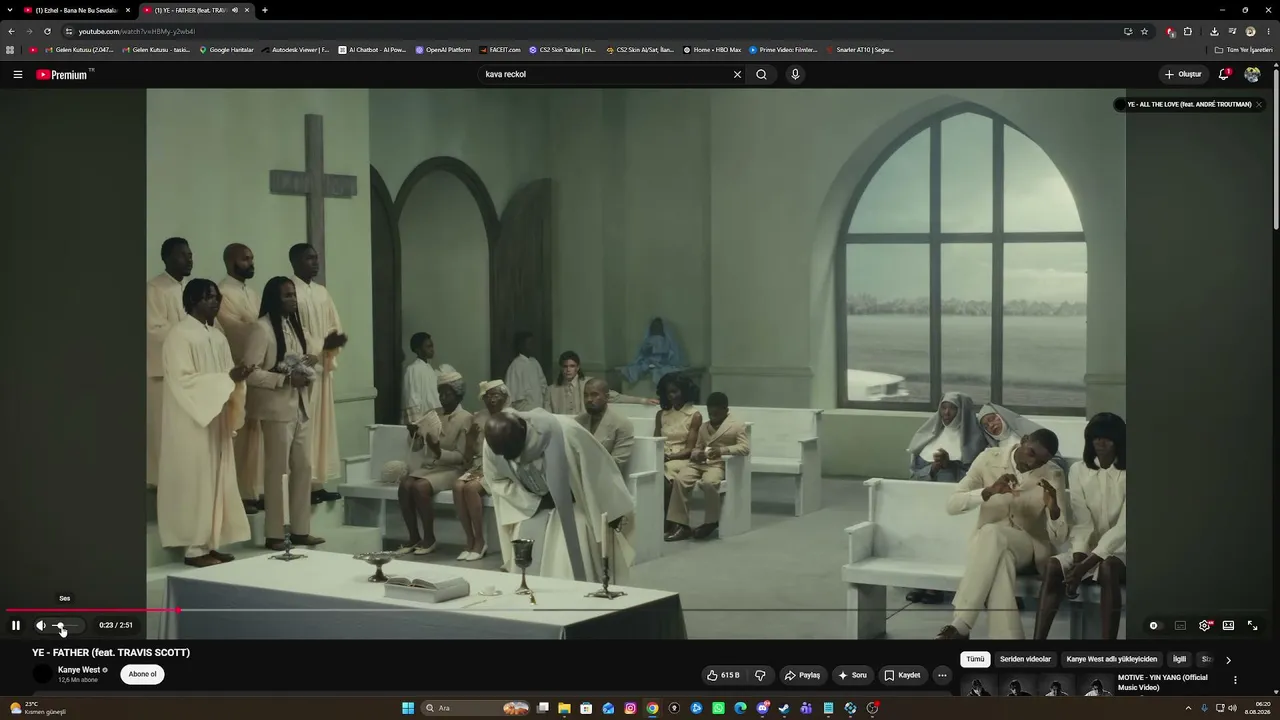Click the Paylaş share button
Screen dimensions: 1280x720
[x=802, y=675]
